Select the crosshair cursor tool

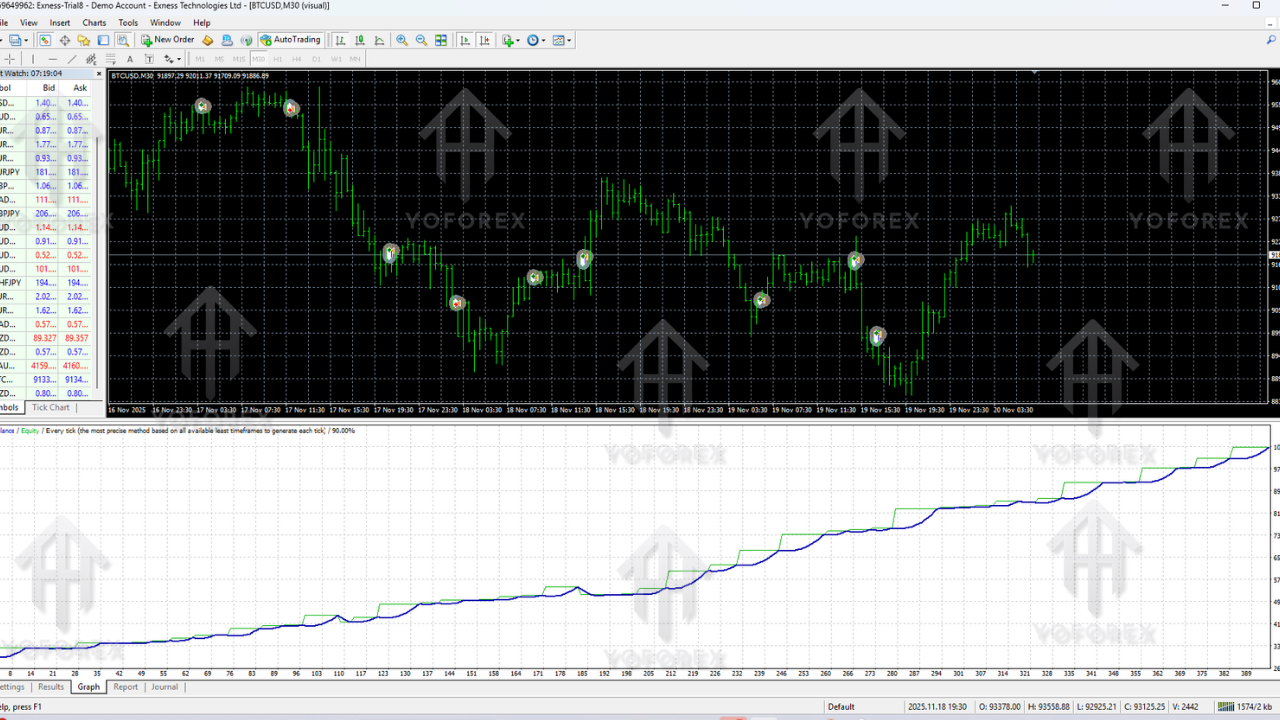pyautogui.click(x=10, y=59)
